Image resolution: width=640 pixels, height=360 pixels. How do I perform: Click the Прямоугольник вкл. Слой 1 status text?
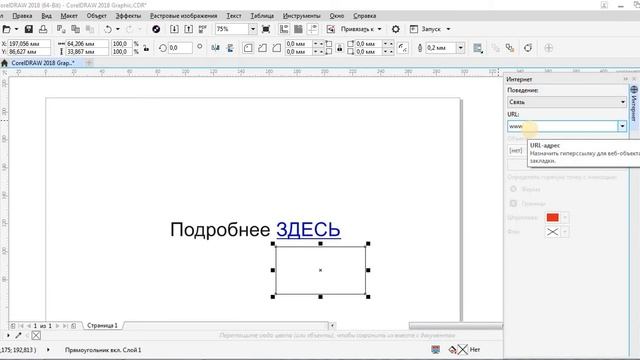click(103, 350)
